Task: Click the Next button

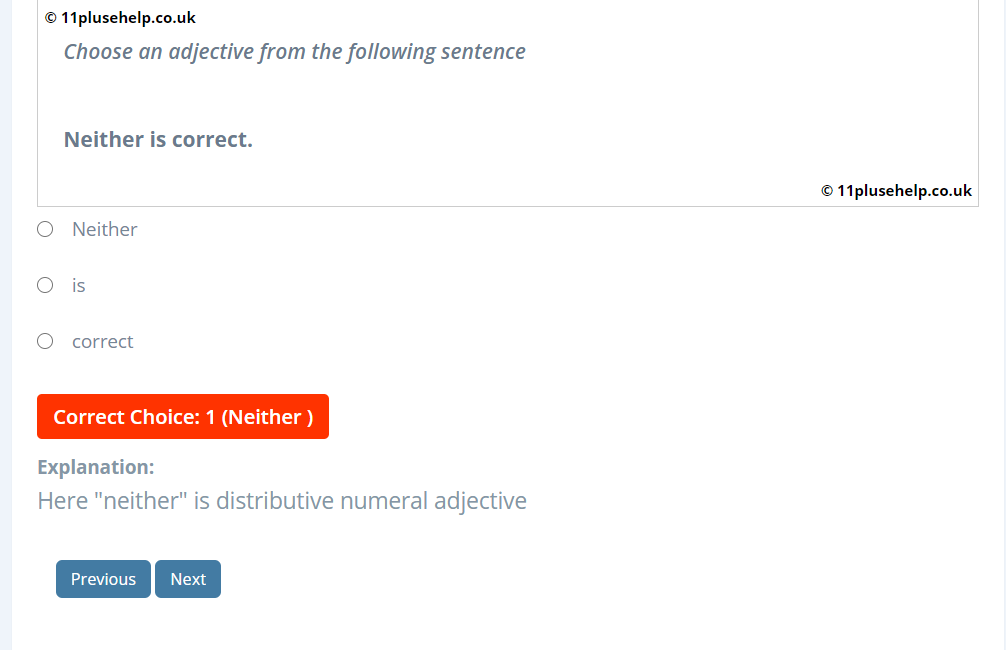Action: pos(187,578)
